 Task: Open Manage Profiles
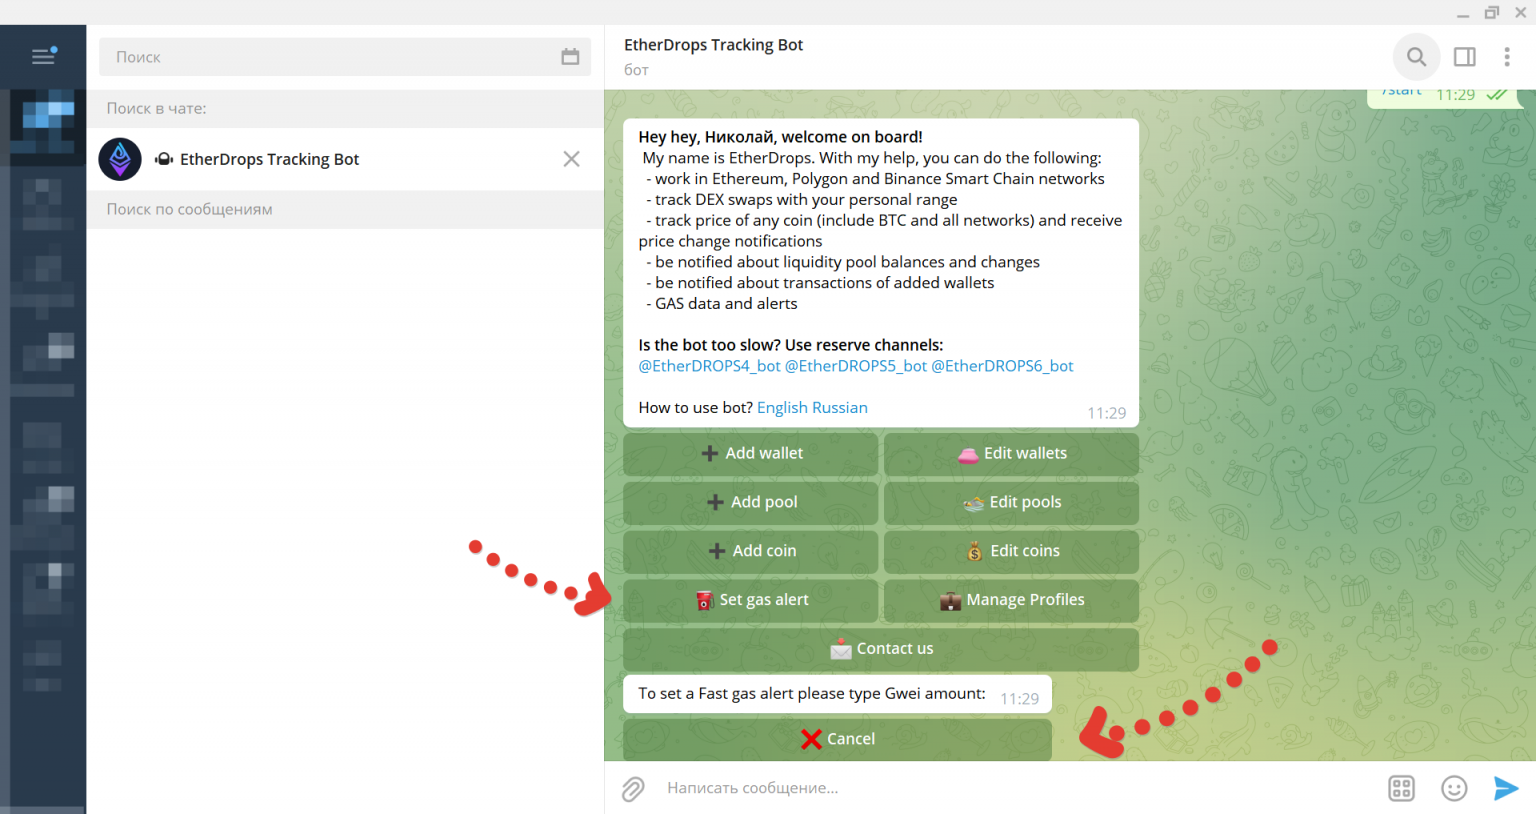pos(1011,601)
